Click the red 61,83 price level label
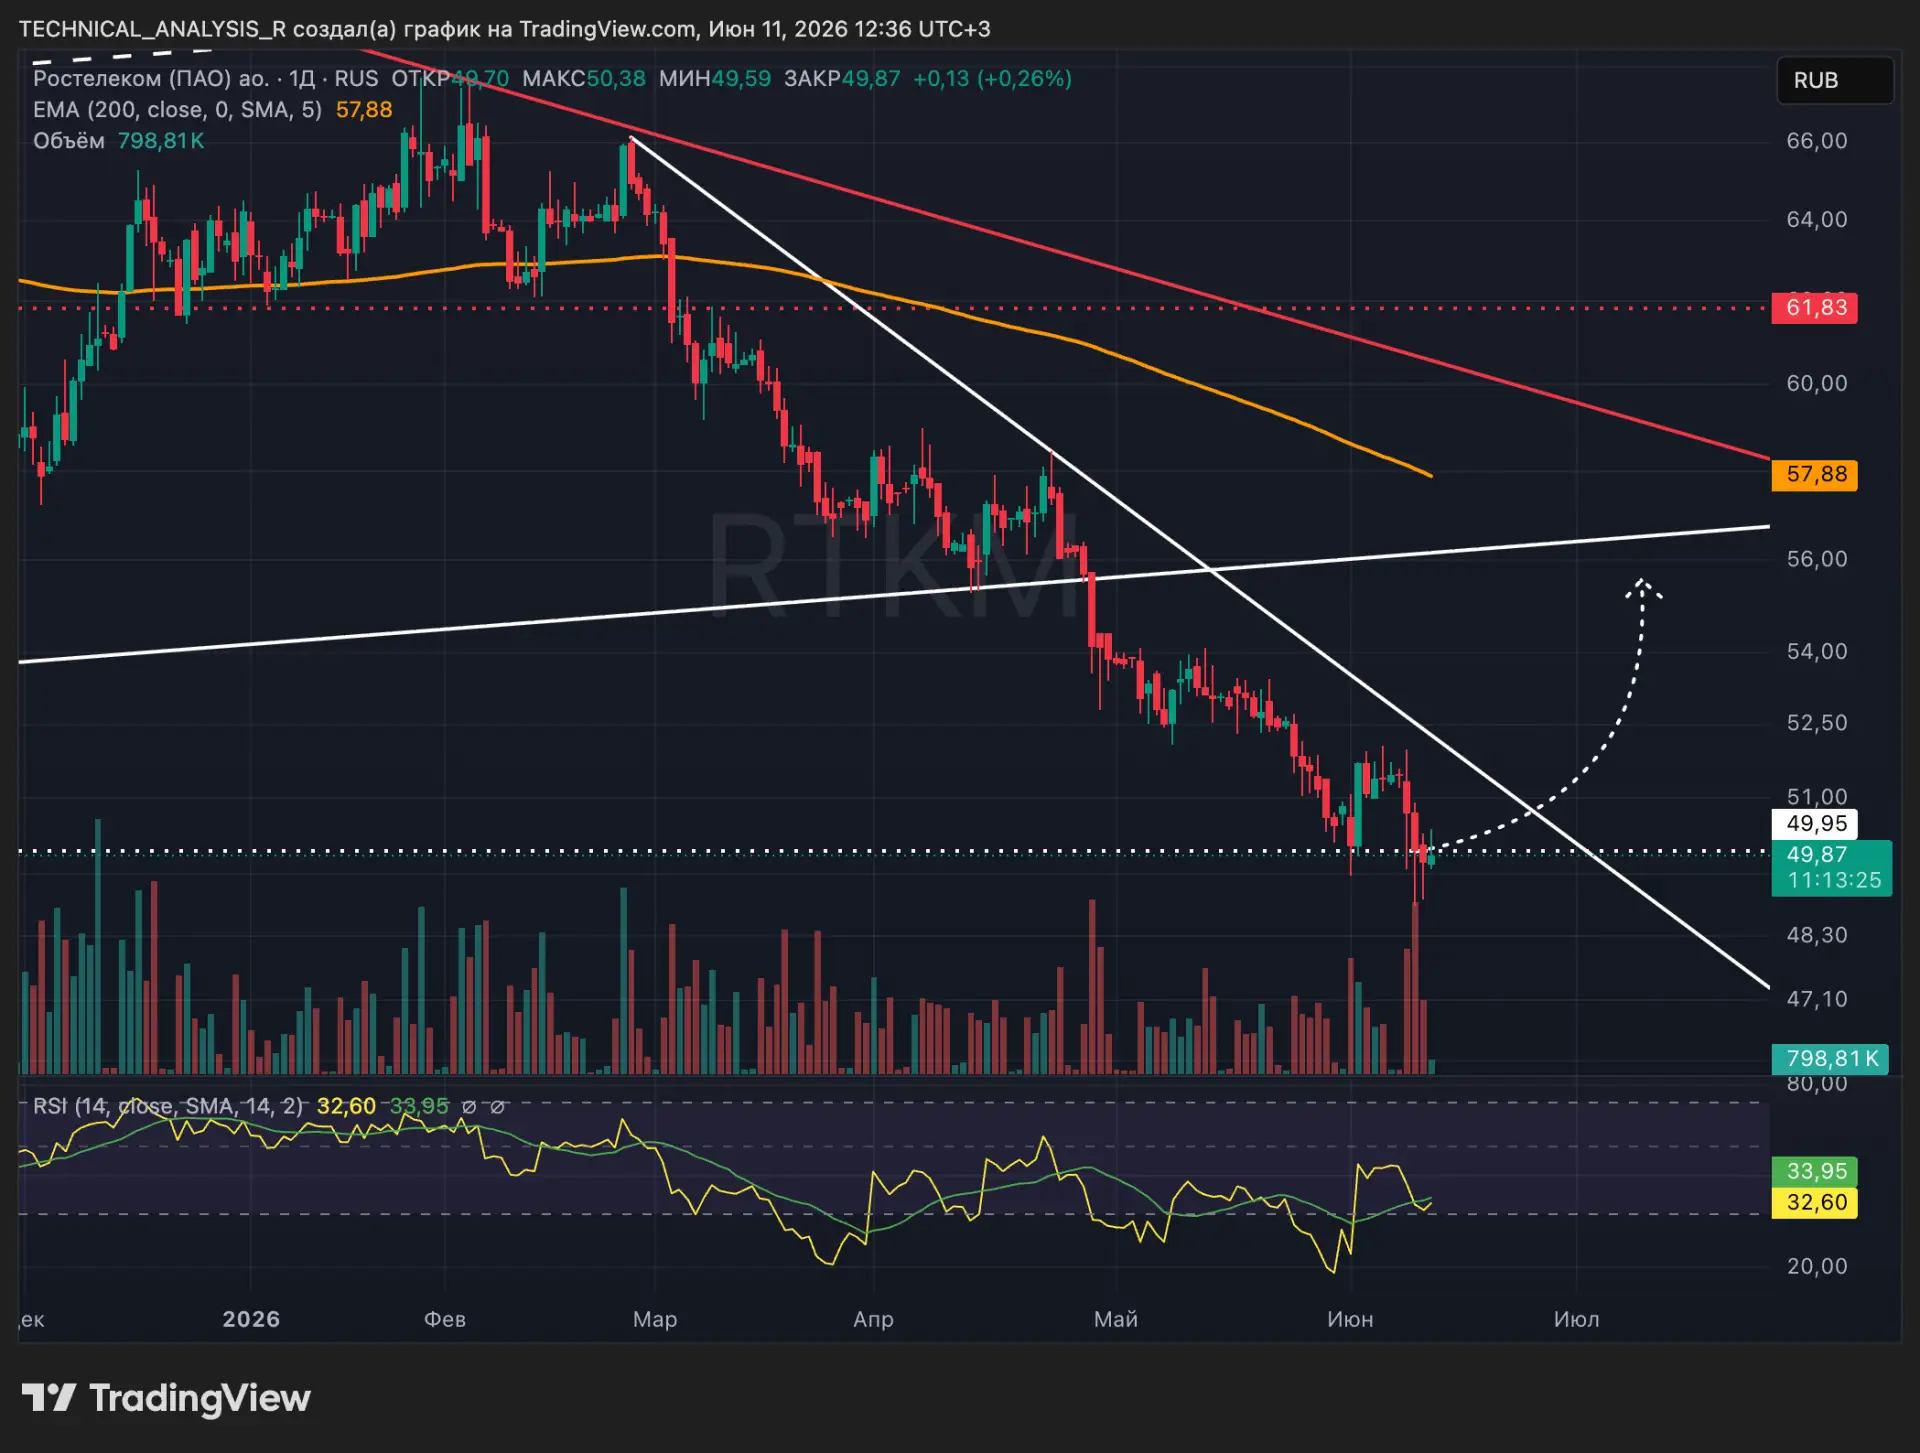1920x1453 pixels. [x=1815, y=307]
